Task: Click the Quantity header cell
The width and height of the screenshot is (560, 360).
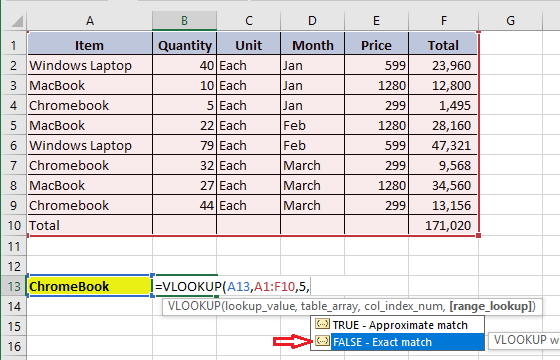Action: coord(184,45)
